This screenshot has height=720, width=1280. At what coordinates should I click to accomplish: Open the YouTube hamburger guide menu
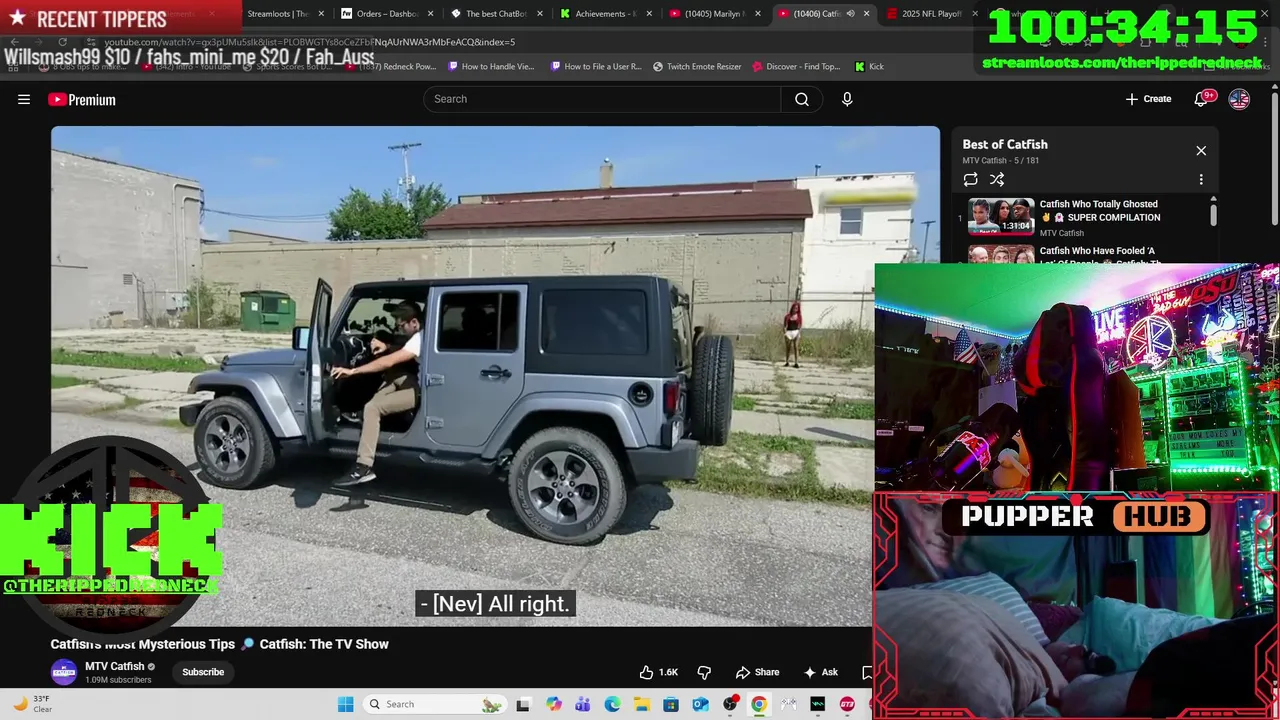pos(24,99)
